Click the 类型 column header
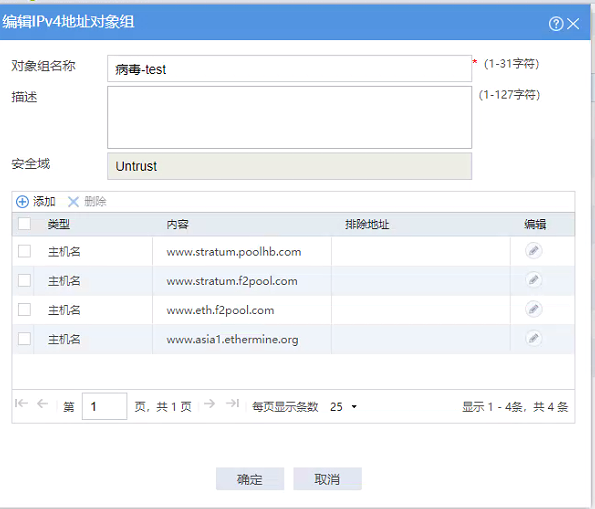The height and width of the screenshot is (509, 595). click(x=58, y=224)
